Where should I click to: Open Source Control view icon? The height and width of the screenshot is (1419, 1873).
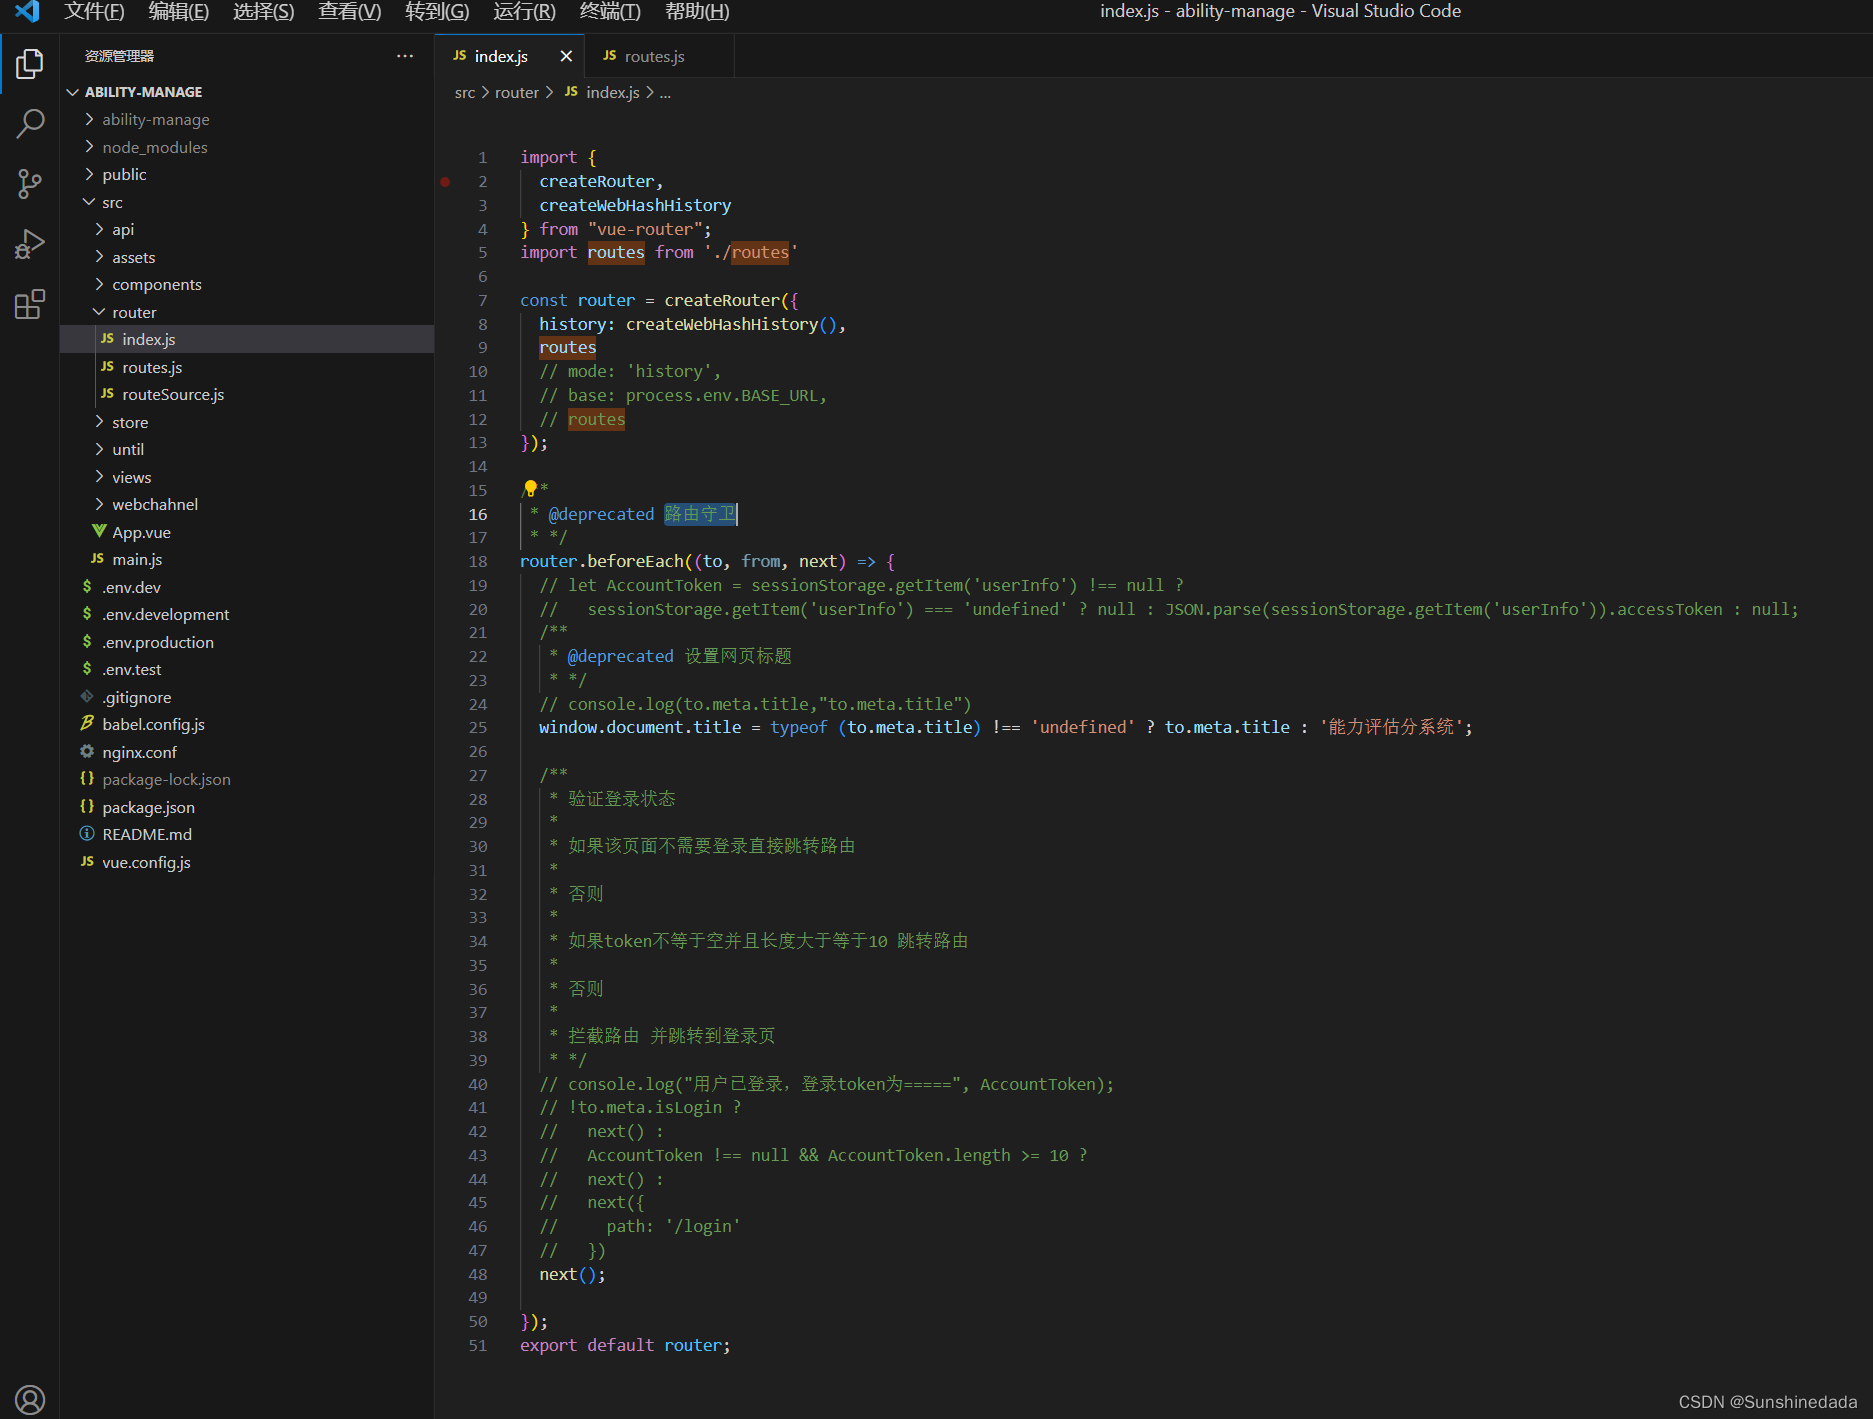click(30, 184)
